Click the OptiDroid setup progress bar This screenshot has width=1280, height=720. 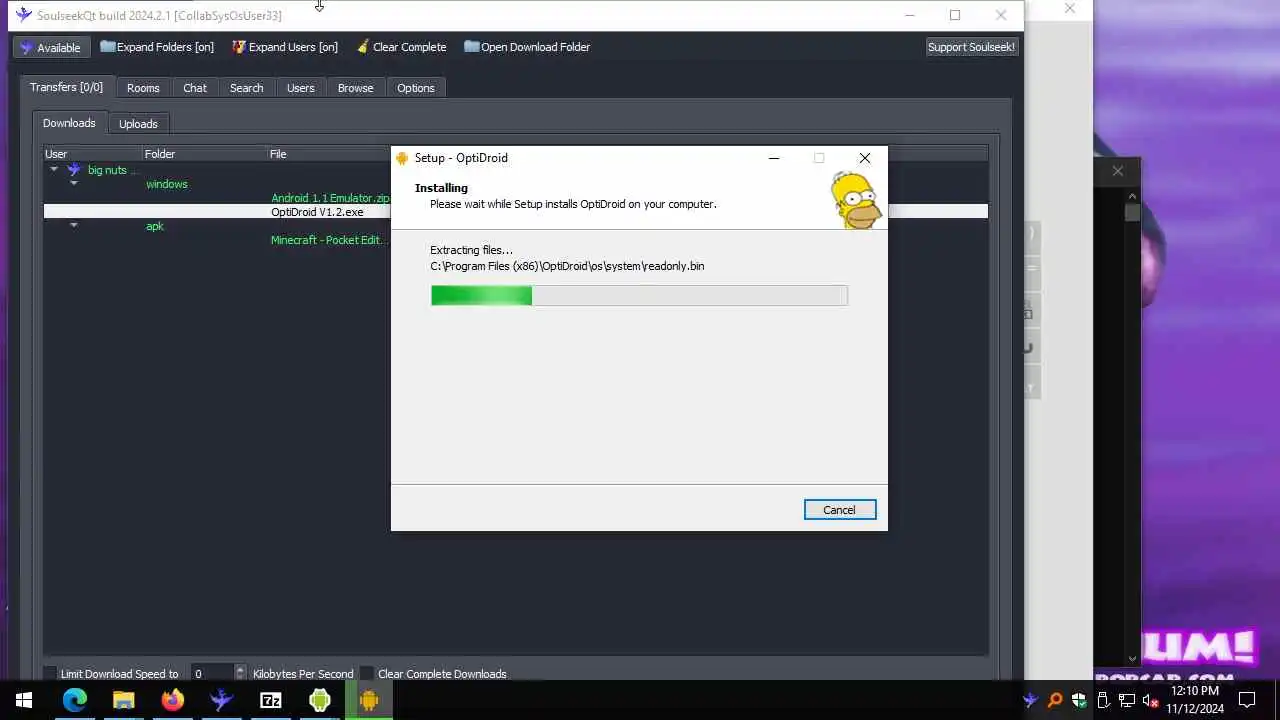click(639, 295)
